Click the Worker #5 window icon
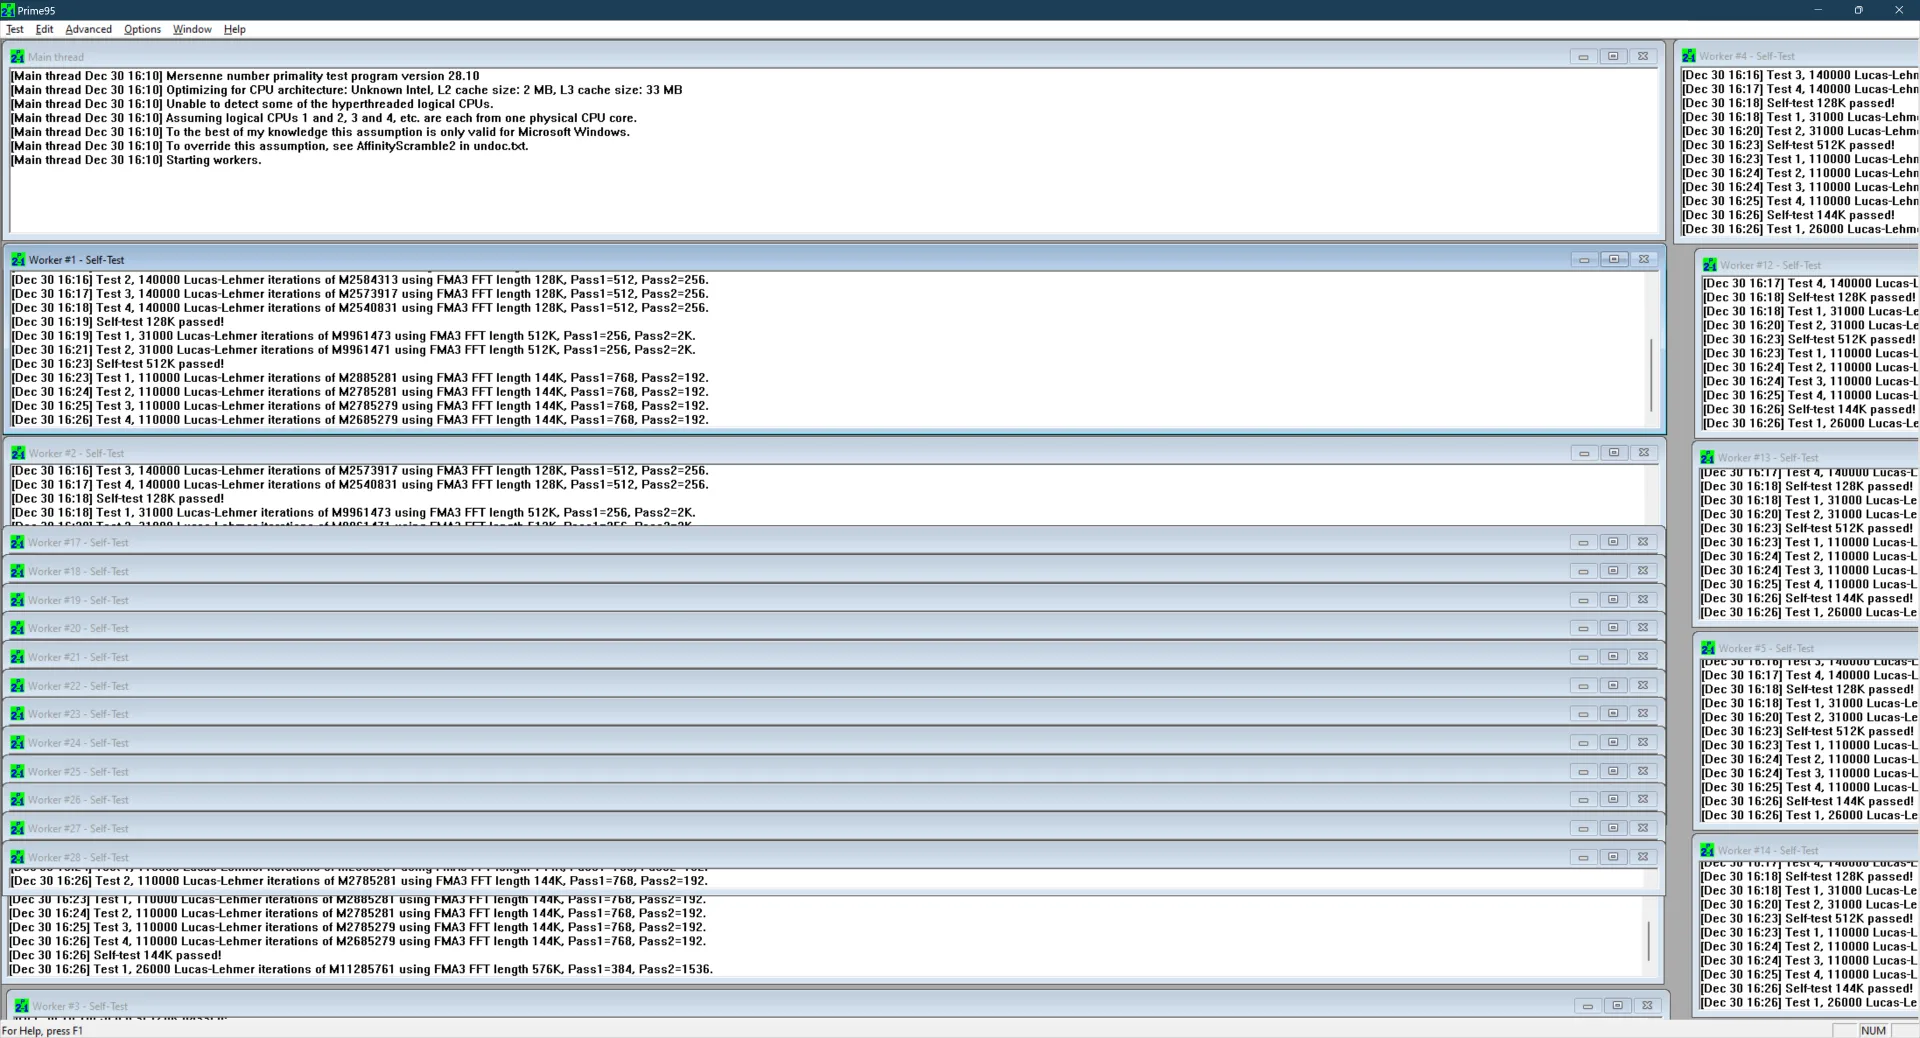This screenshot has width=1920, height=1038. click(1708, 648)
